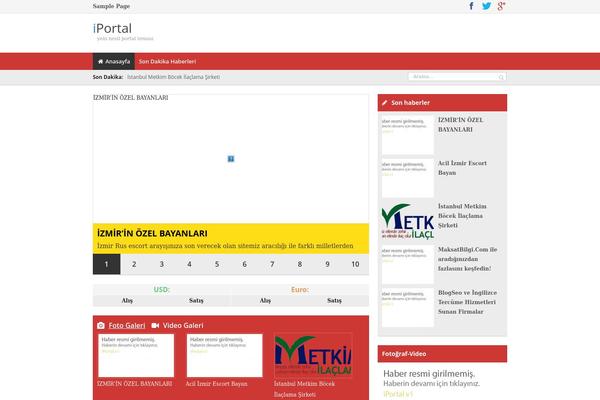Click gallery thumbnail above İZMİR'İN ÖZEL BAYANLARI
The image size is (600, 400).
click(136, 356)
